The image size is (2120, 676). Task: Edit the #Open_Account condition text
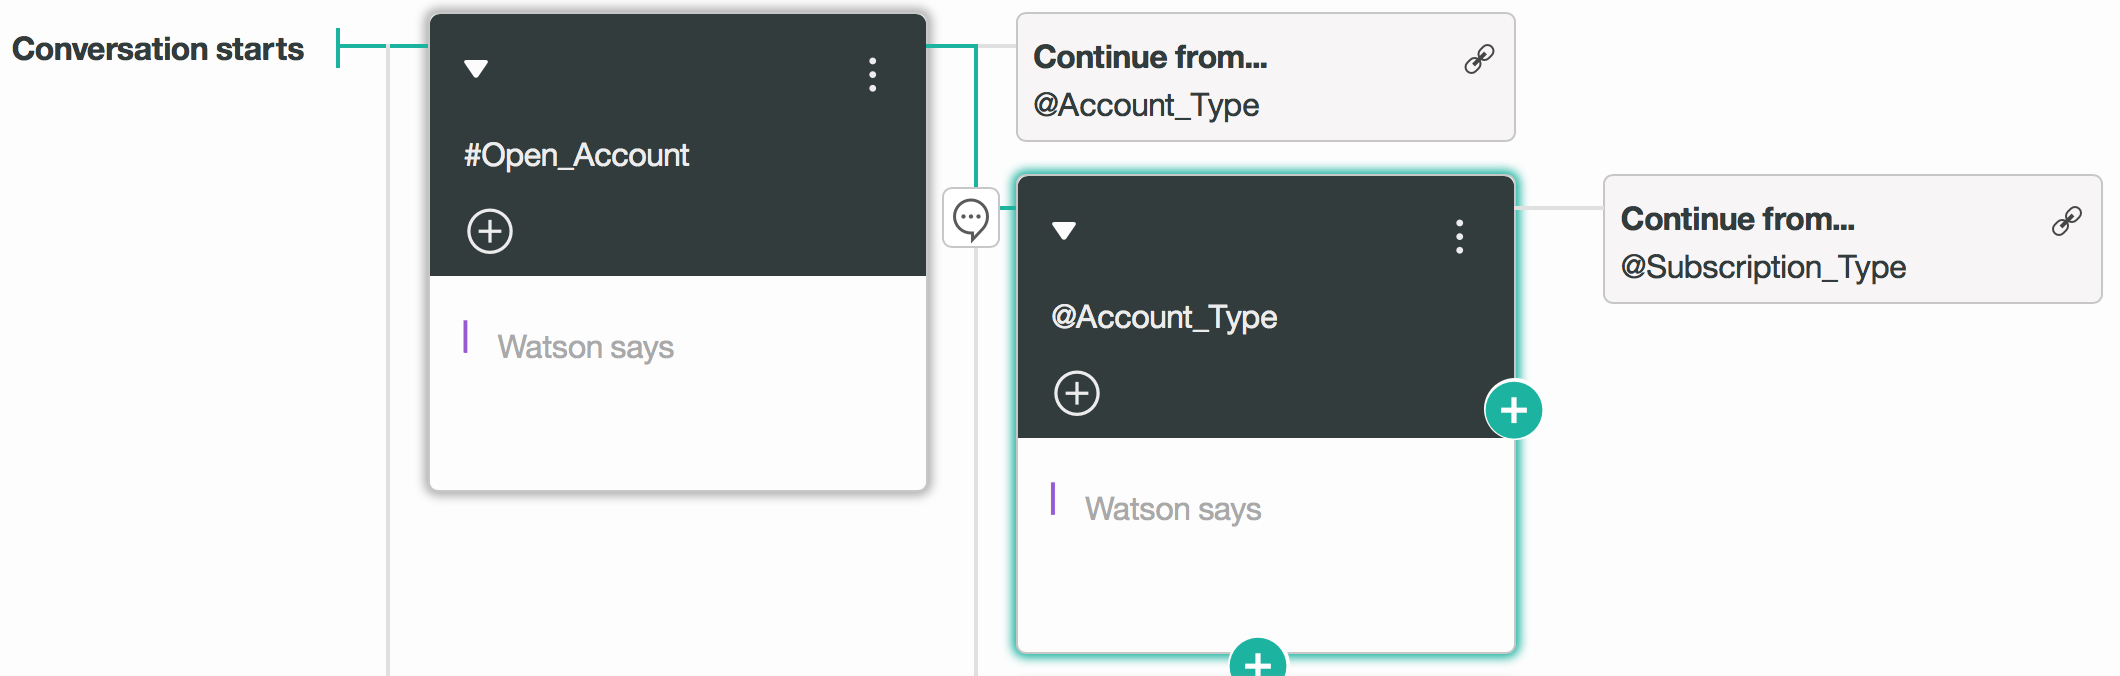[x=576, y=156]
